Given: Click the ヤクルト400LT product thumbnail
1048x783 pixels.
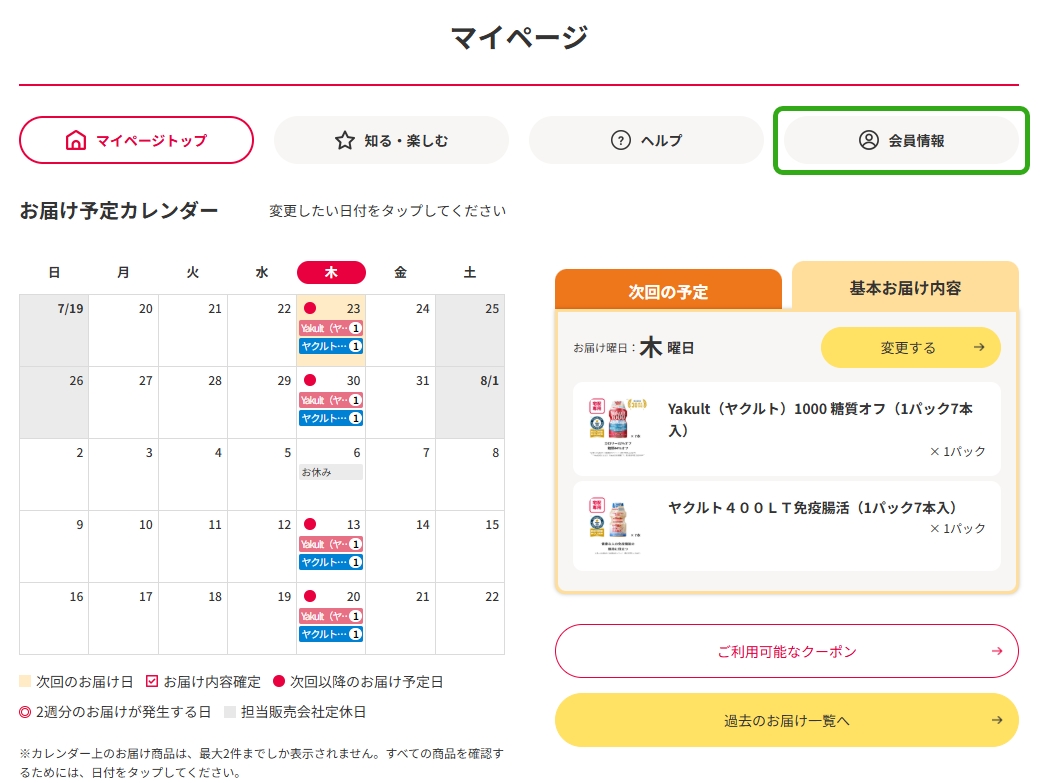Looking at the screenshot, I should [x=616, y=526].
